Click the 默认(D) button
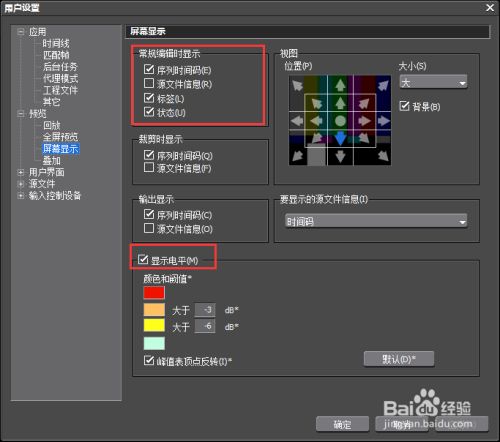Viewport: 500px width, 442px height. [399, 359]
